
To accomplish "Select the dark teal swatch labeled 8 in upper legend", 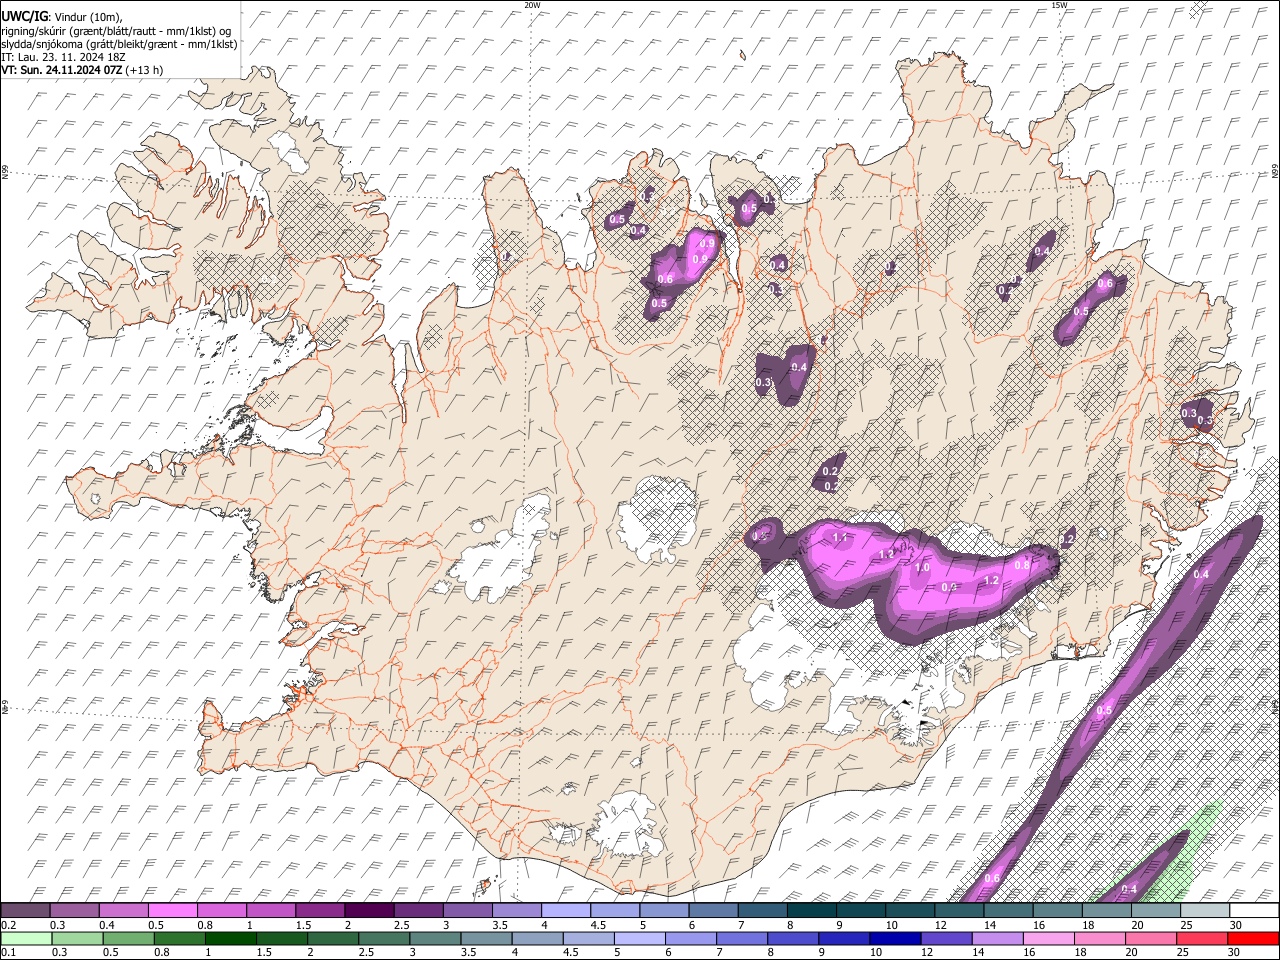I will click(x=810, y=910).
